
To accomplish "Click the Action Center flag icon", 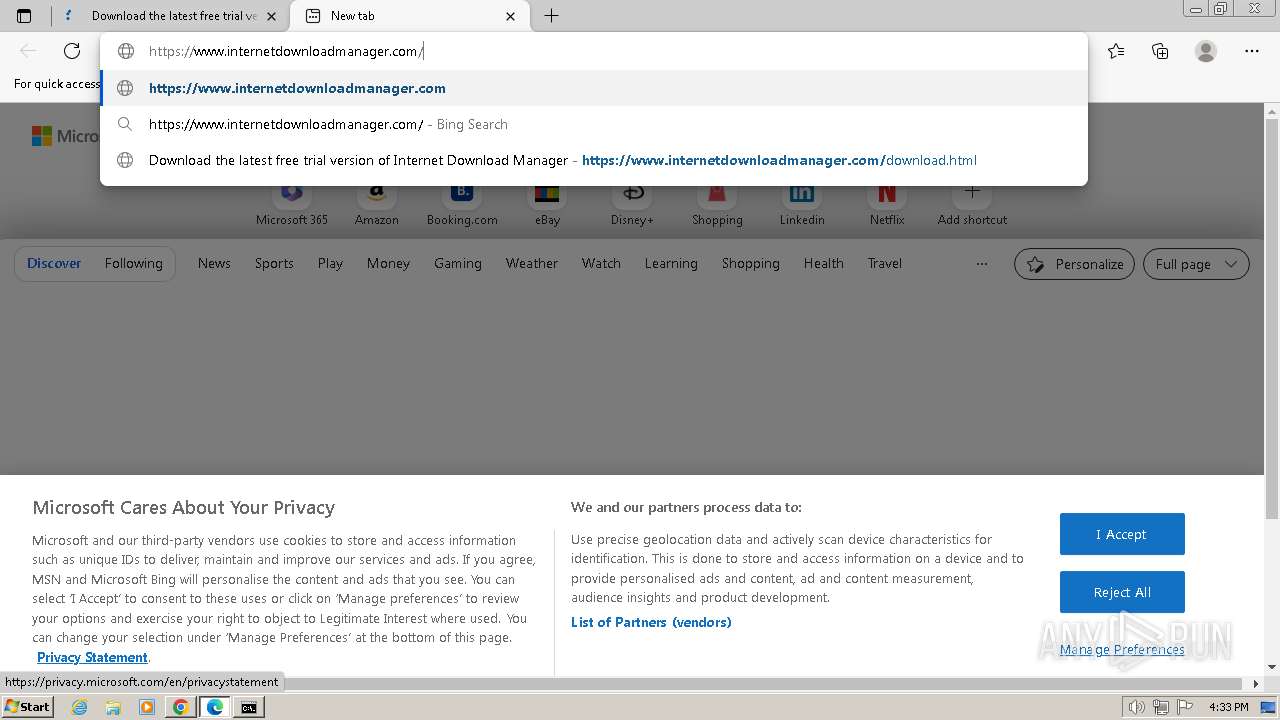I will tap(1183, 707).
